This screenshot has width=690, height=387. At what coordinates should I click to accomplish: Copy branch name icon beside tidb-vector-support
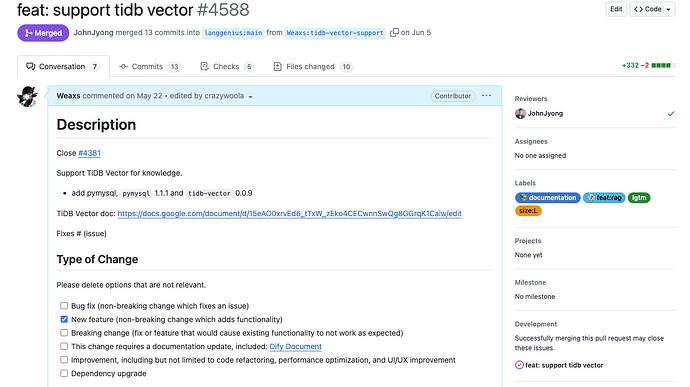click(394, 33)
